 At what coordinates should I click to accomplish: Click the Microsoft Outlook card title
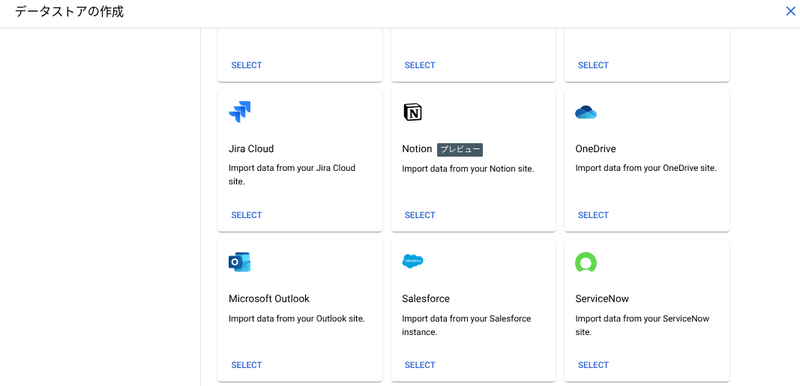pyautogui.click(x=269, y=299)
